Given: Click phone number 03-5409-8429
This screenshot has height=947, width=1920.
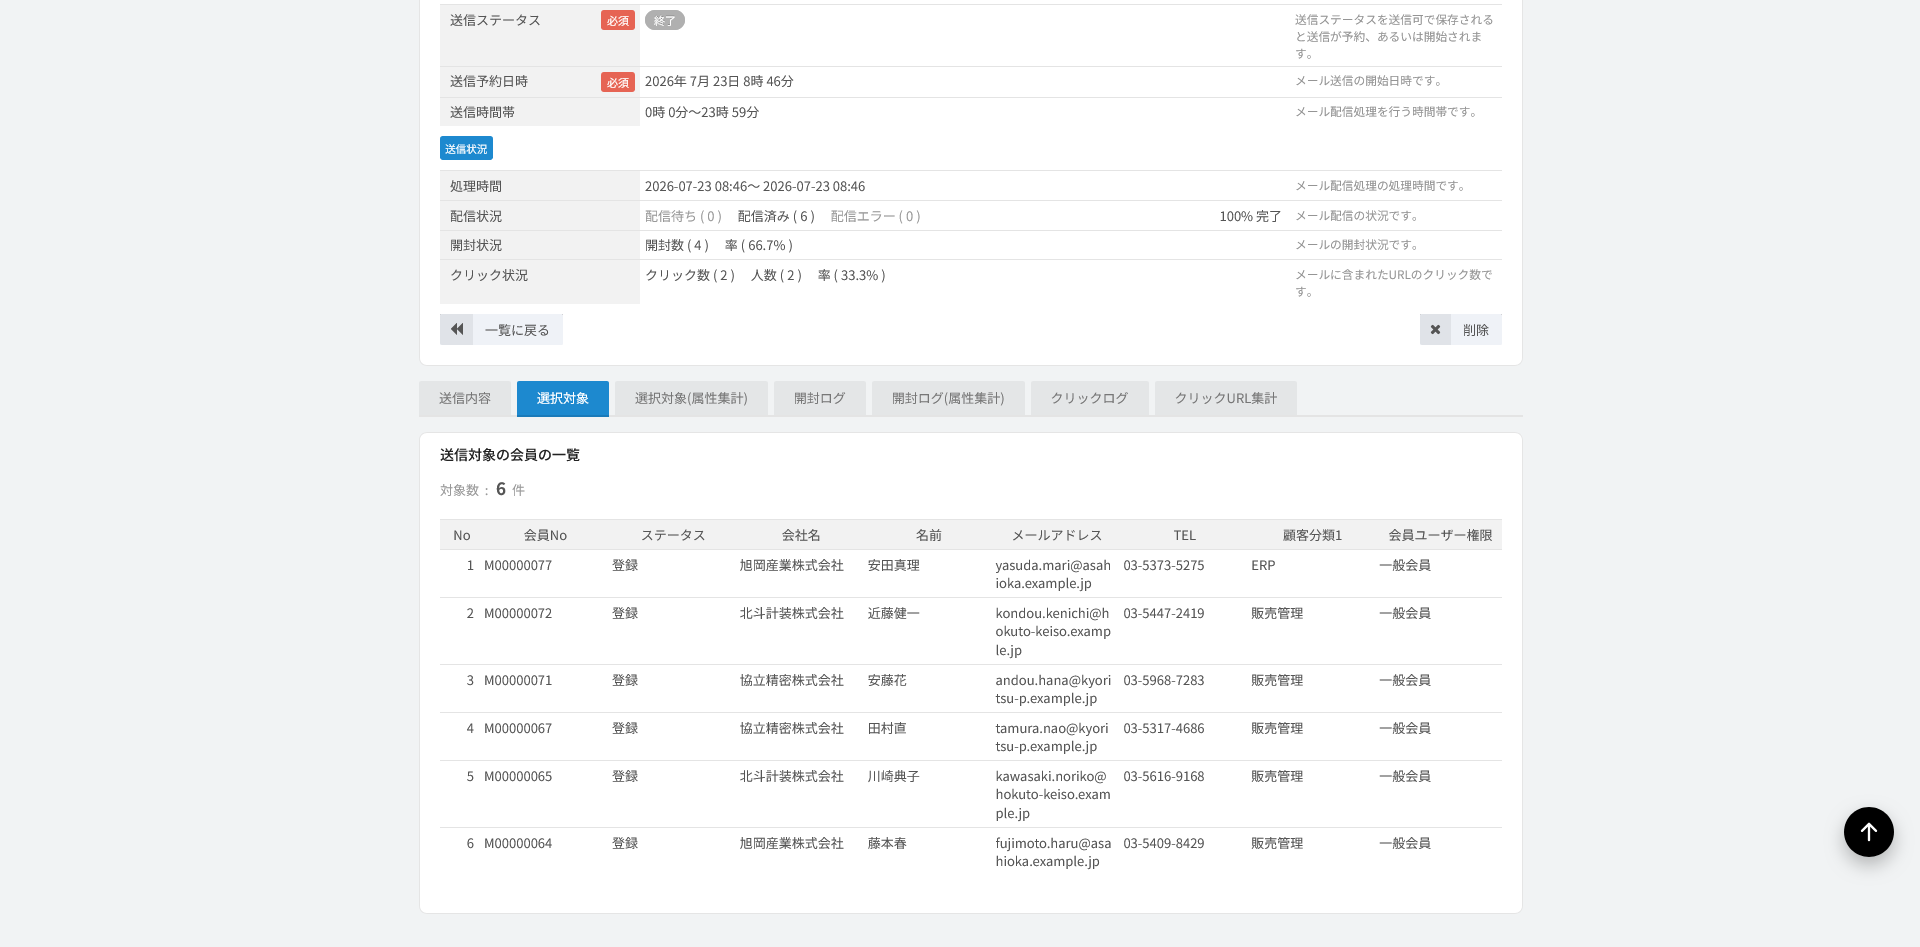Looking at the screenshot, I should point(1164,843).
